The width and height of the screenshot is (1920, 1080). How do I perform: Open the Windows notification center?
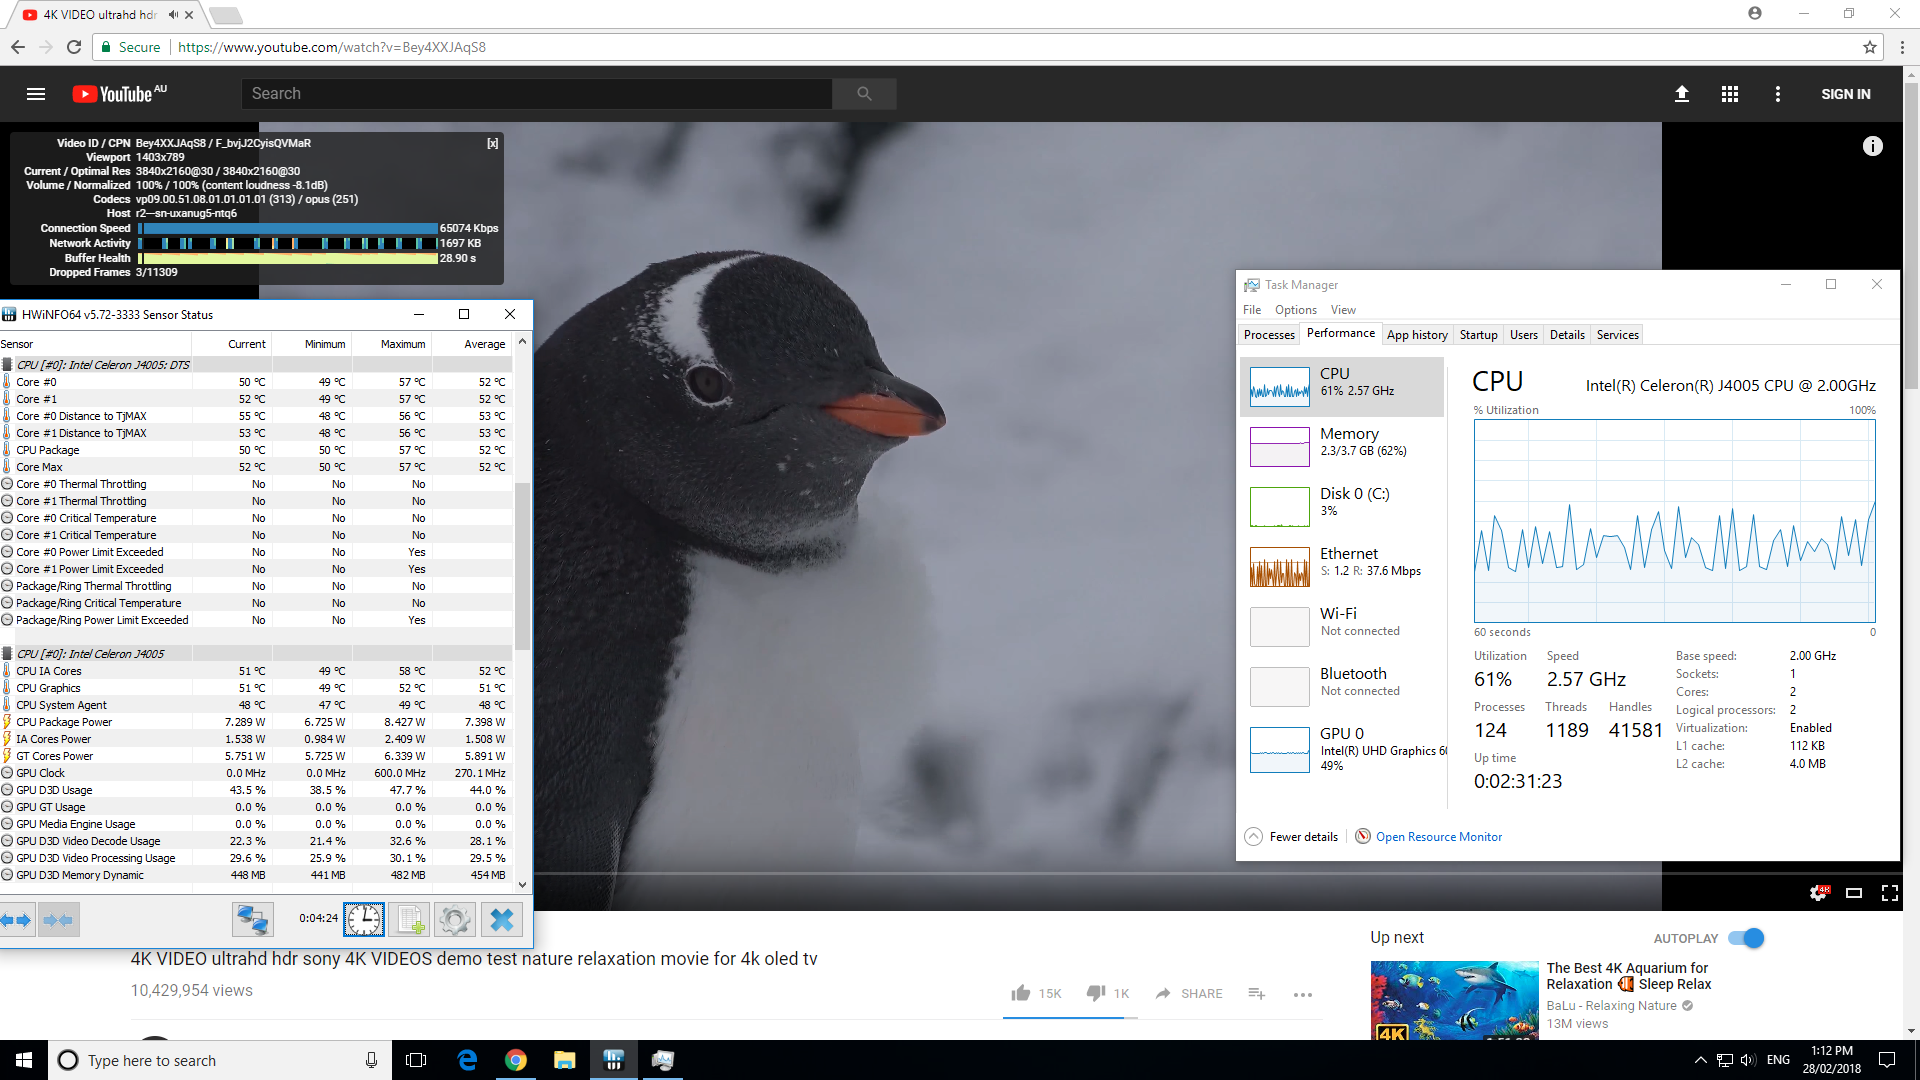pyautogui.click(x=1887, y=1060)
